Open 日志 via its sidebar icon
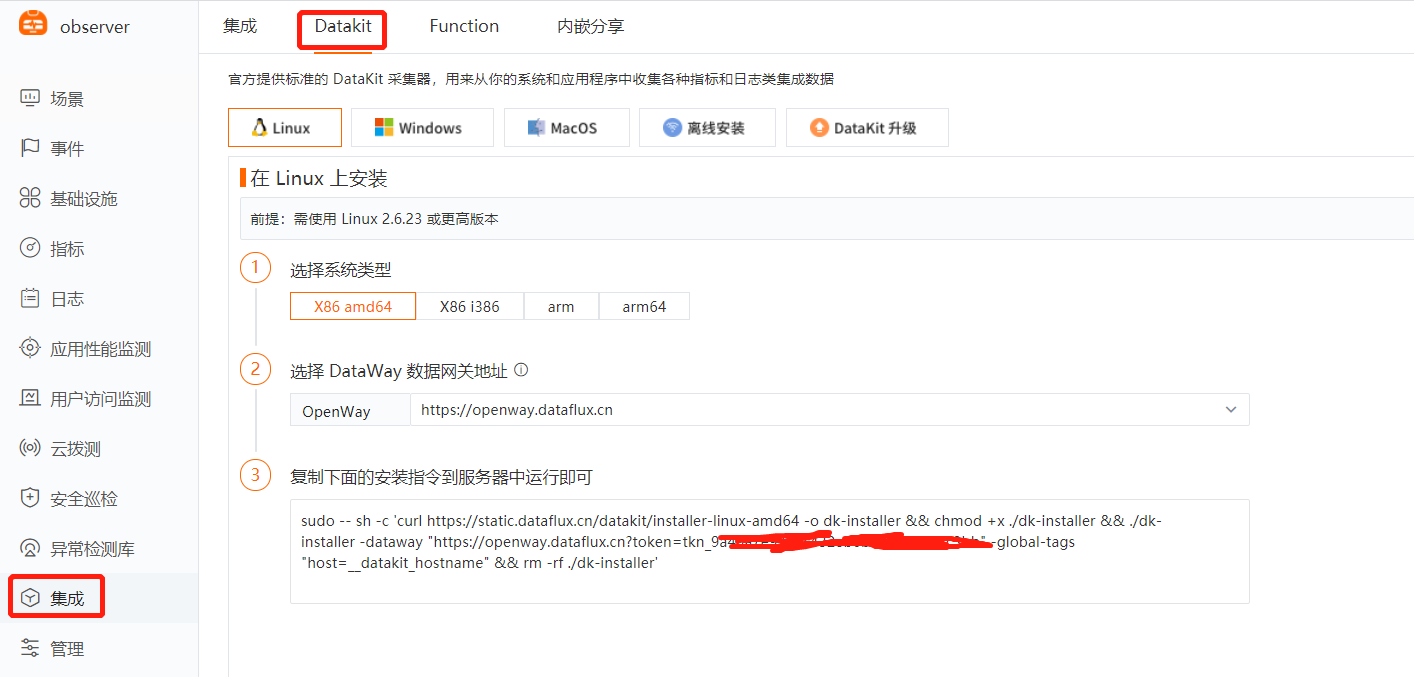The width and height of the screenshot is (1414, 677). pos(31,298)
